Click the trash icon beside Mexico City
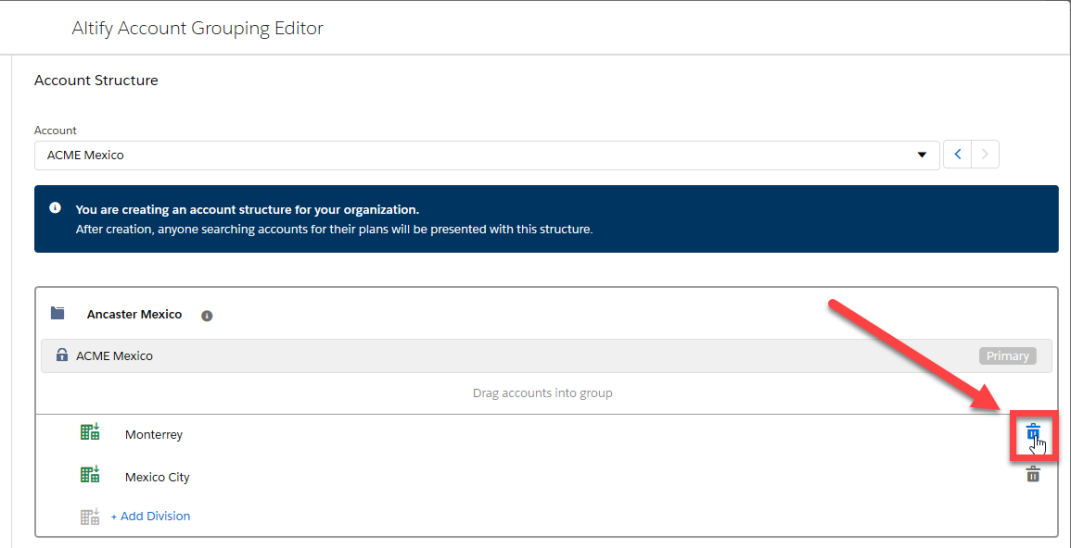Image resolution: width=1071 pixels, height=548 pixels. [x=1033, y=474]
